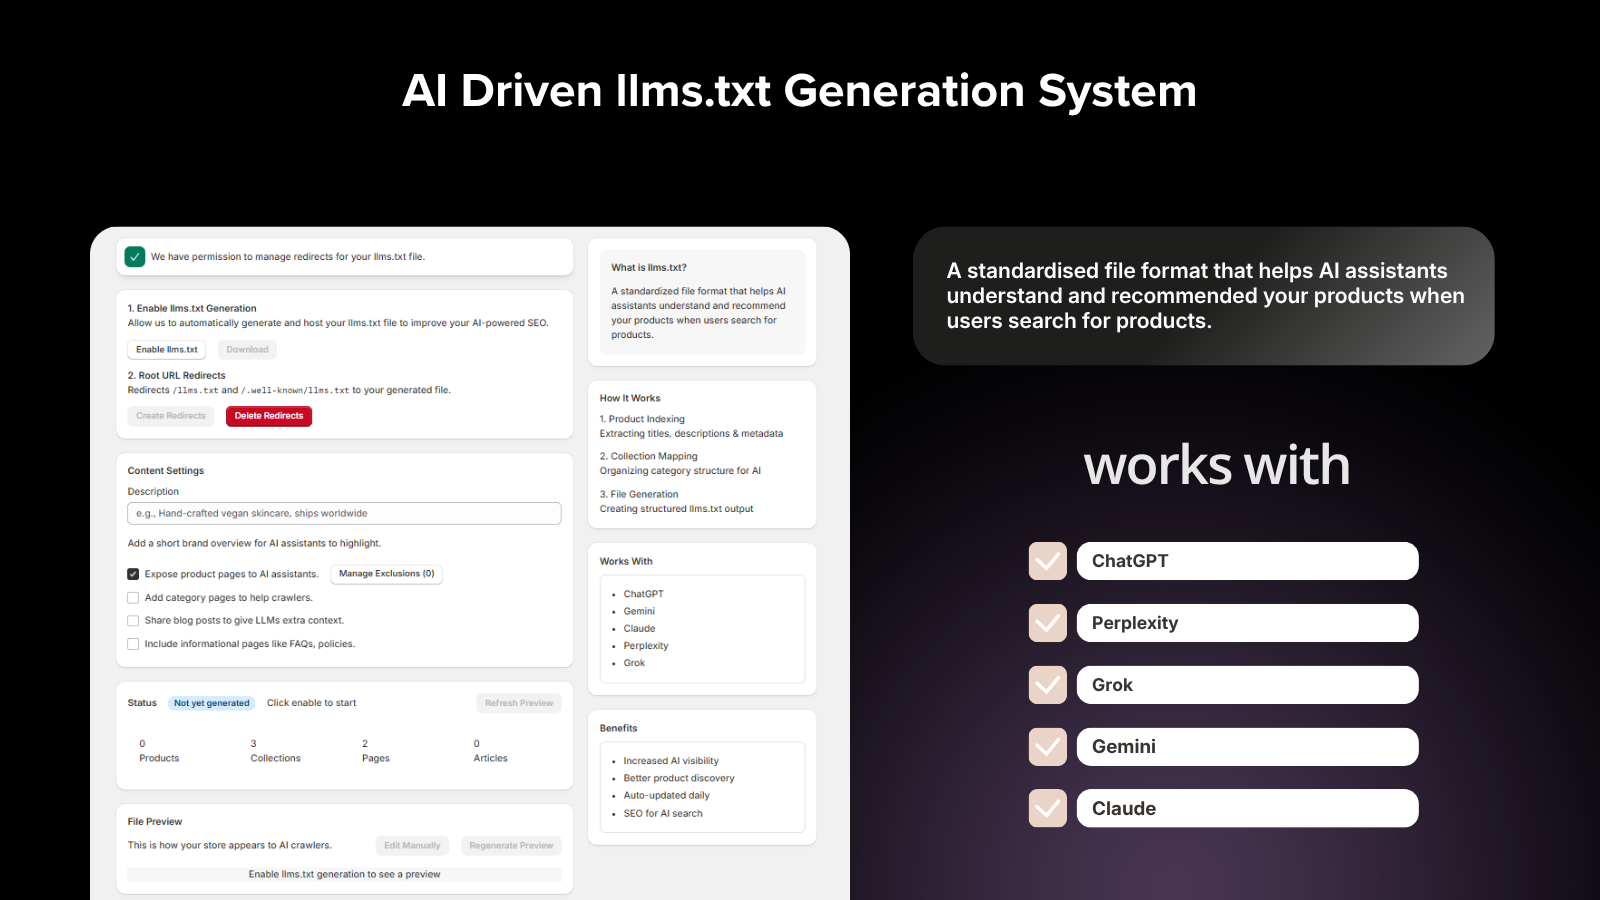Click the Refresh Preview button
Screen dimensions: 1600x900
(519, 703)
